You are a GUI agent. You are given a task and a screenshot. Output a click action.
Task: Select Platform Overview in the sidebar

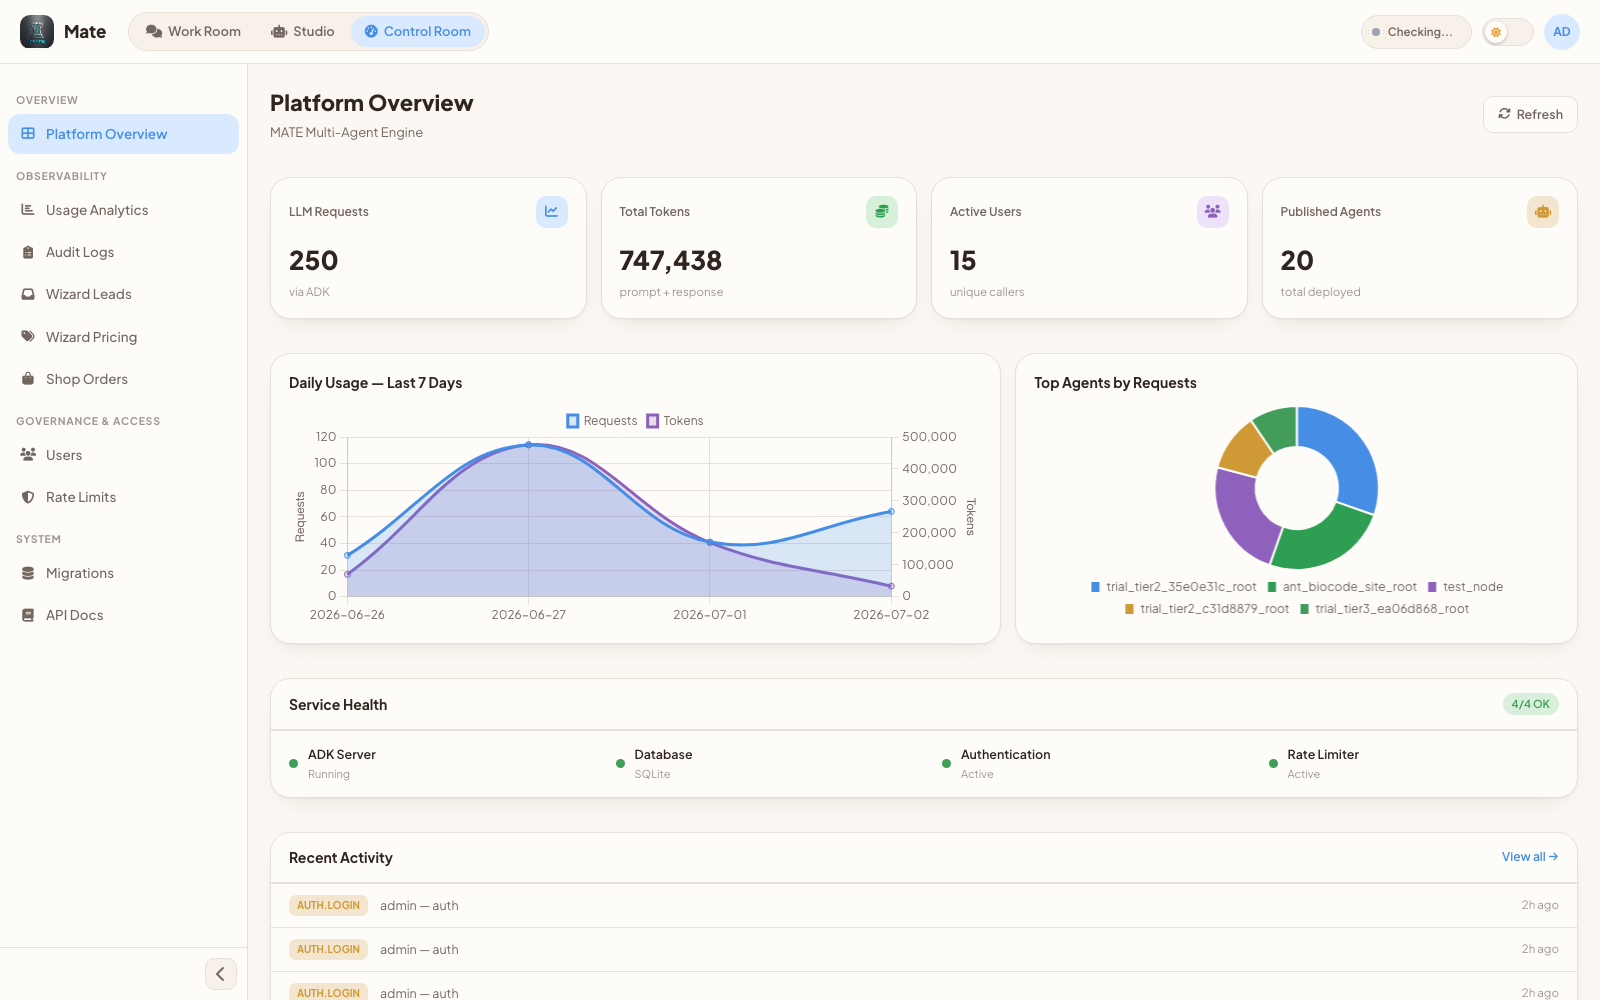(x=123, y=134)
